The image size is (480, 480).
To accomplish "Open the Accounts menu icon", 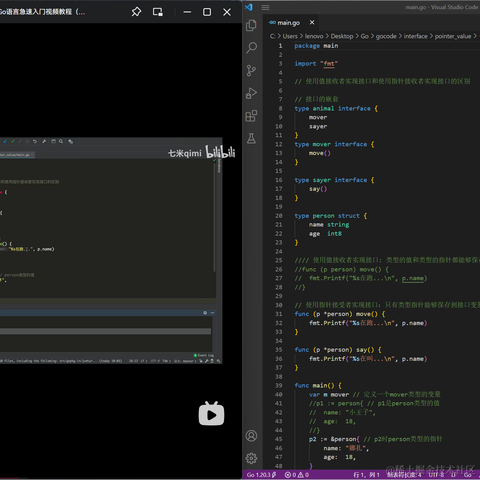I will 251,436.
